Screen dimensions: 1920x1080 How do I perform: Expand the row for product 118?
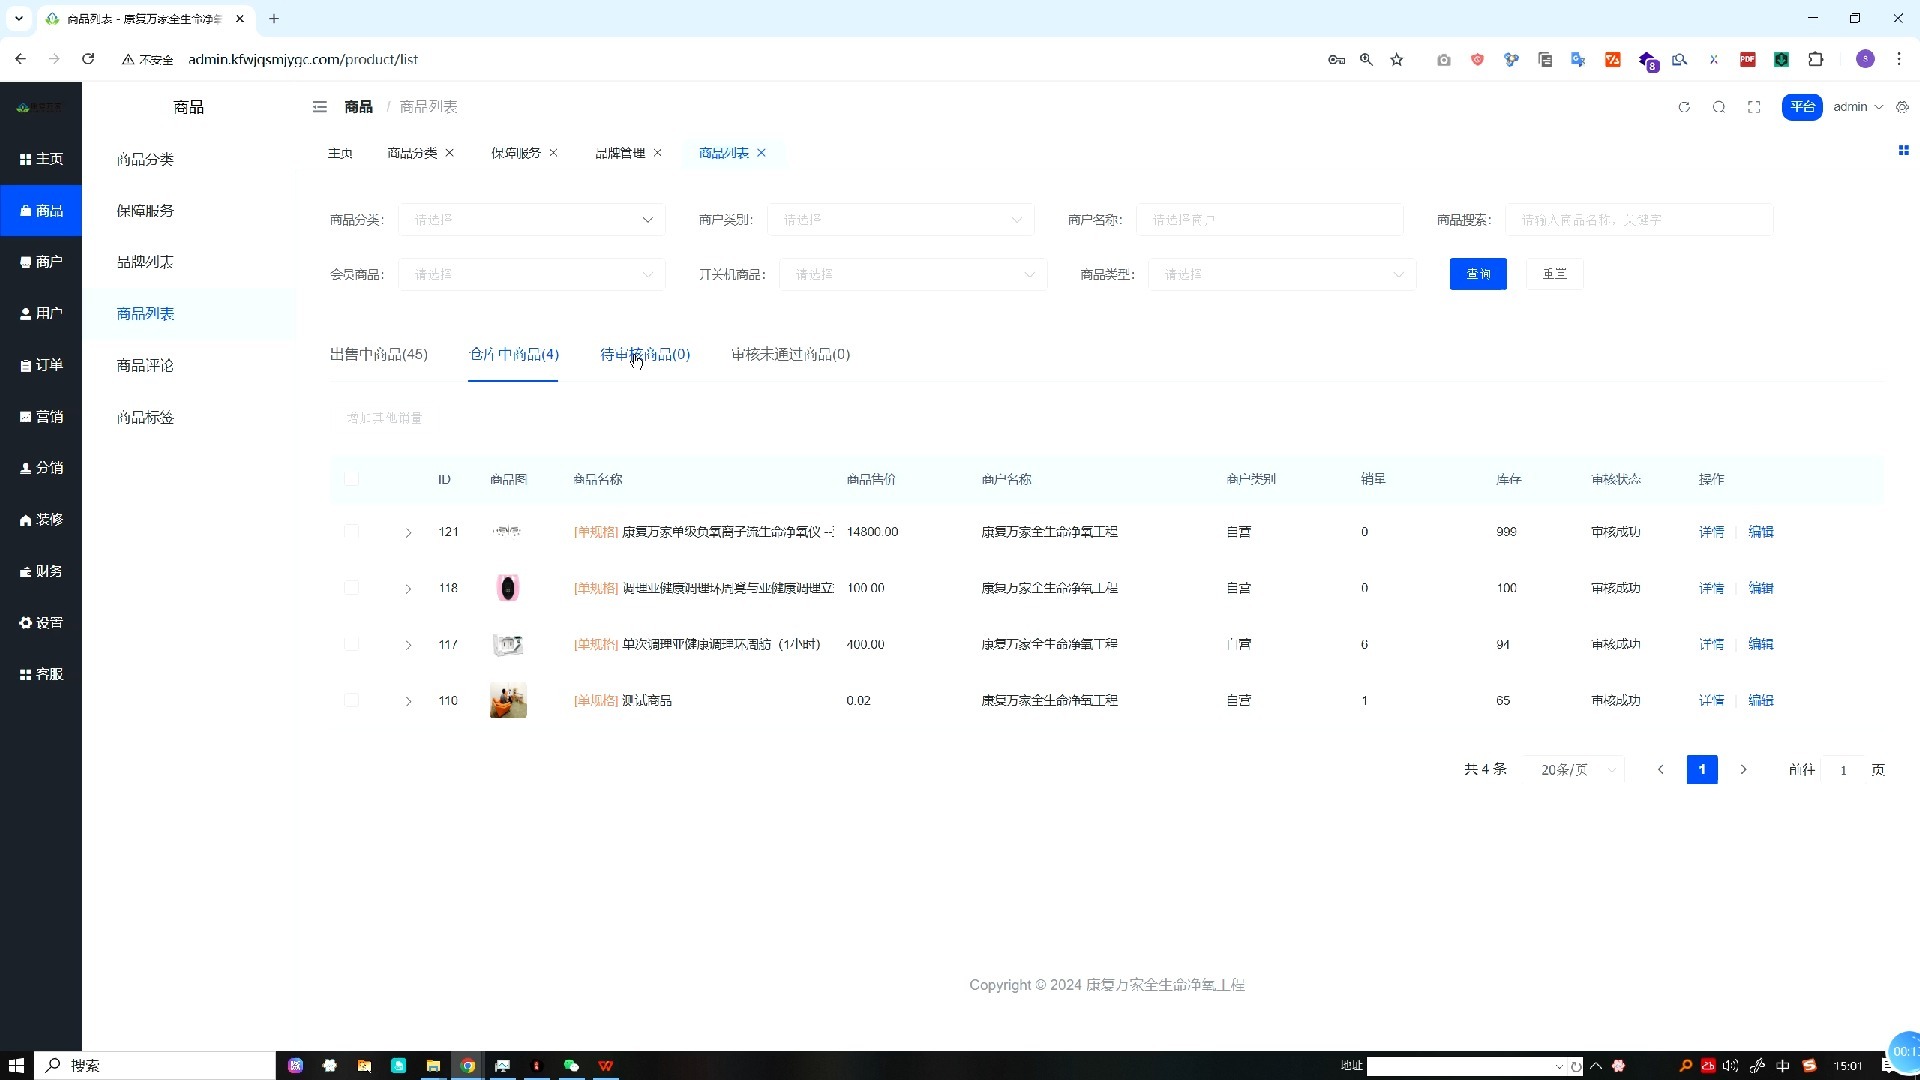point(408,588)
